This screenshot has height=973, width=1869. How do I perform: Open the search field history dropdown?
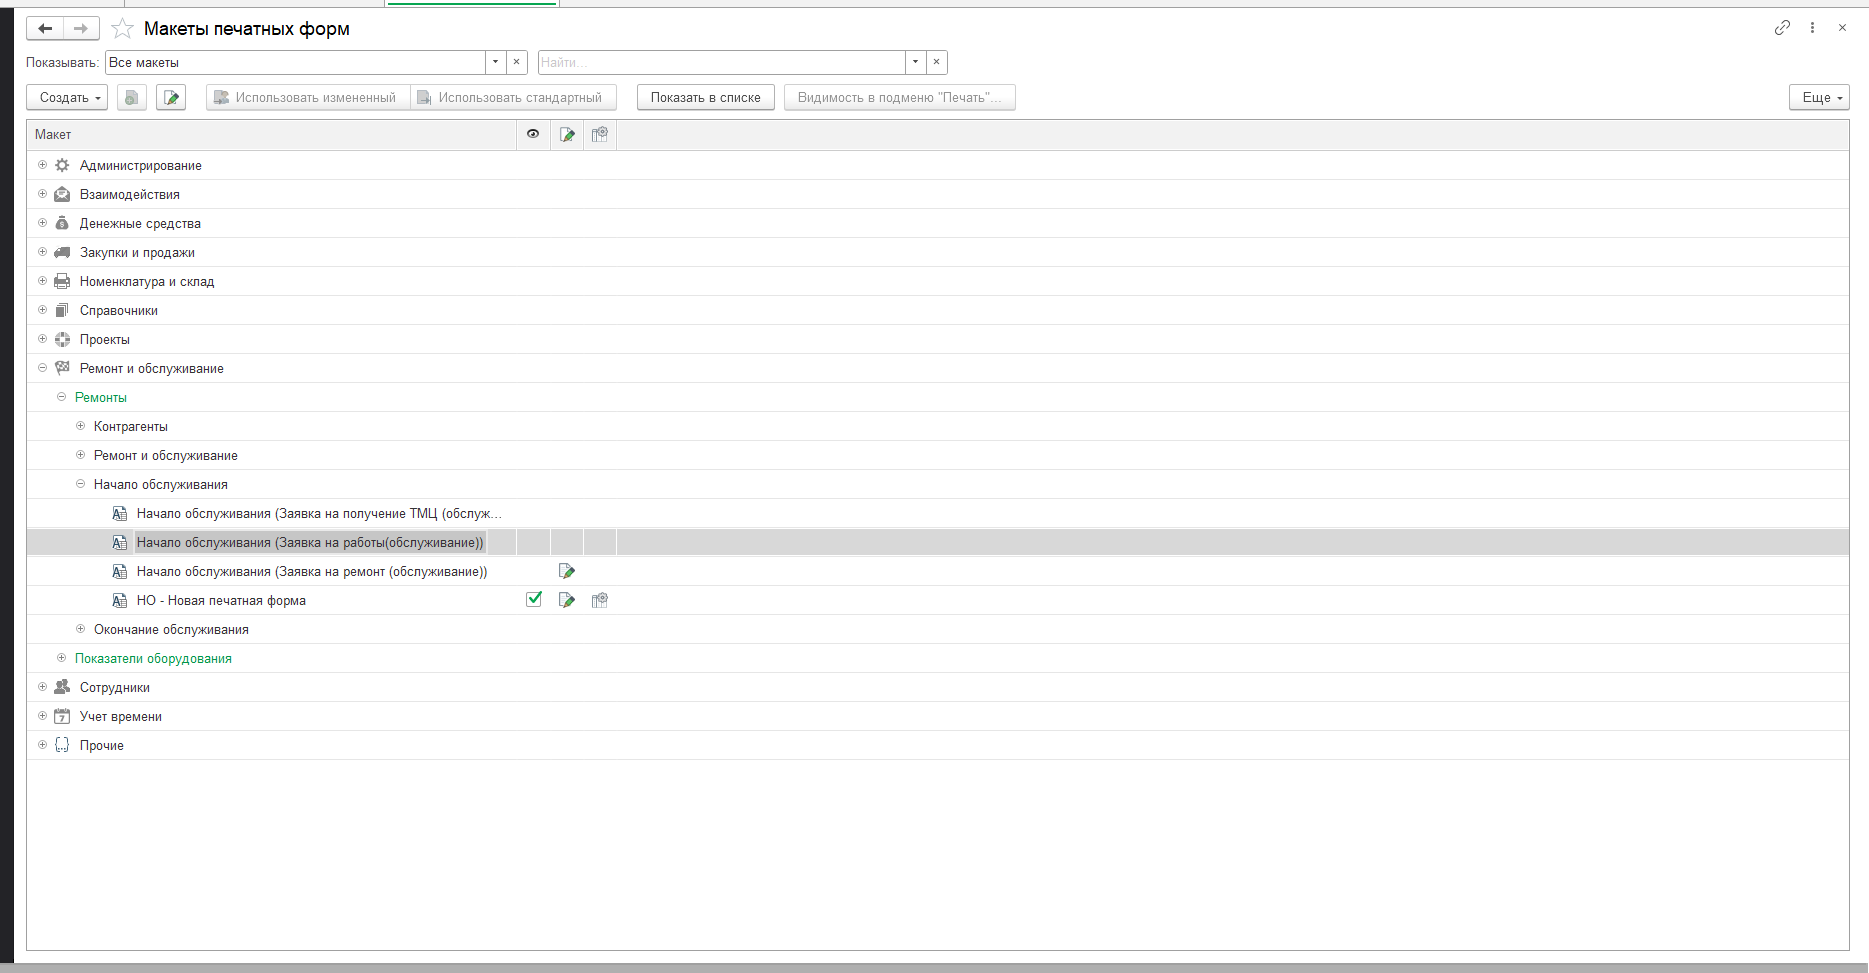(915, 62)
